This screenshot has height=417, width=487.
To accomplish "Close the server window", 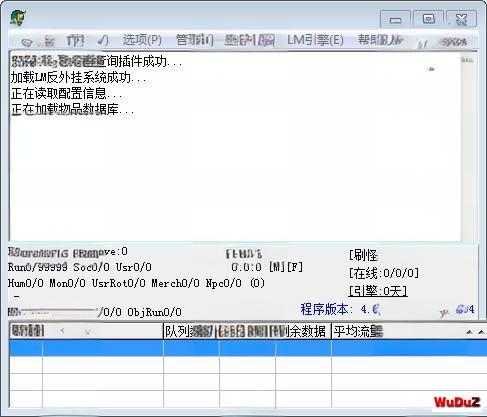I will pyautogui.click(x=462, y=19).
